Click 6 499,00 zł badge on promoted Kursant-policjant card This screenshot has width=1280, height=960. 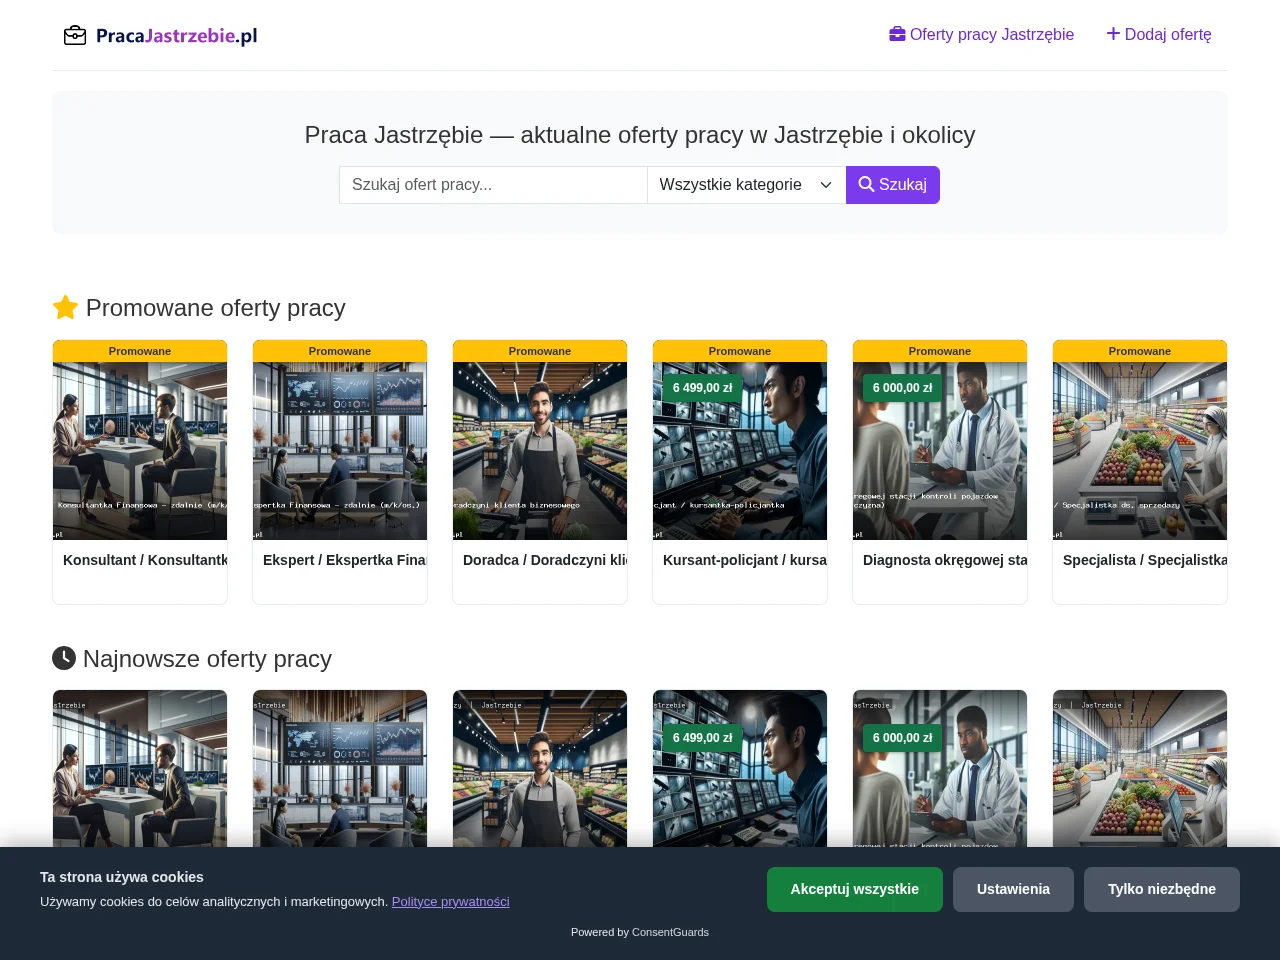[702, 388]
